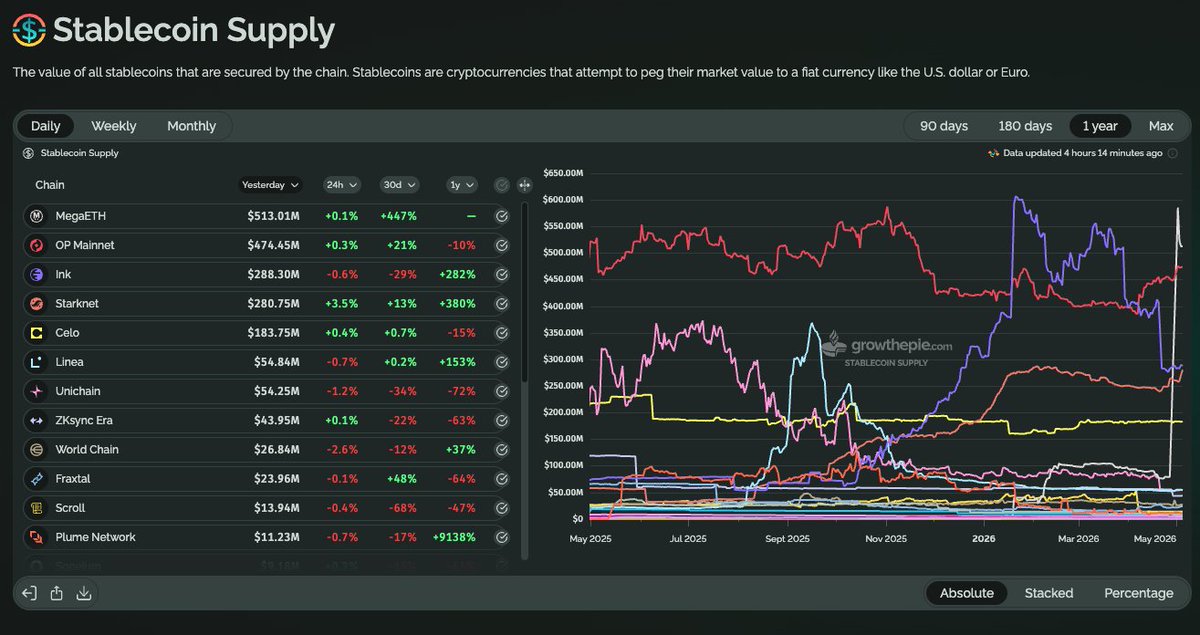Toggle Fraxtal chart visibility checkmark
Screen dimensions: 1200x635
tap(502, 479)
